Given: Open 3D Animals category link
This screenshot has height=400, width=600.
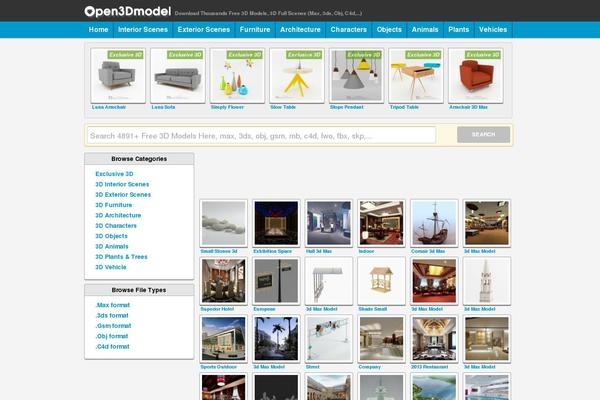Looking at the screenshot, I should coord(111,246).
